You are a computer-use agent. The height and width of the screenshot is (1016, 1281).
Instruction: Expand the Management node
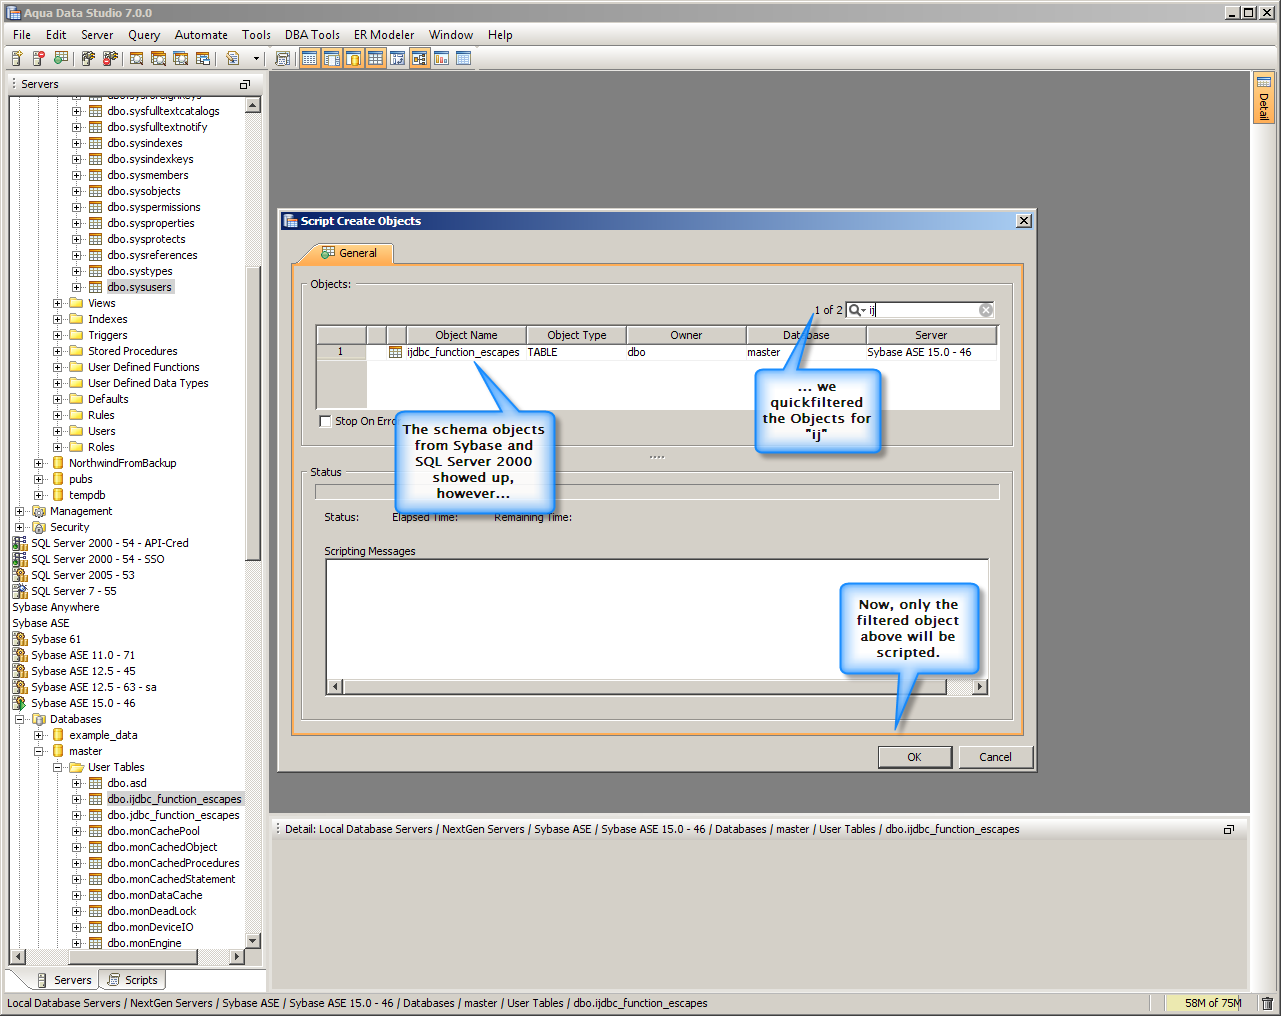tap(20, 511)
